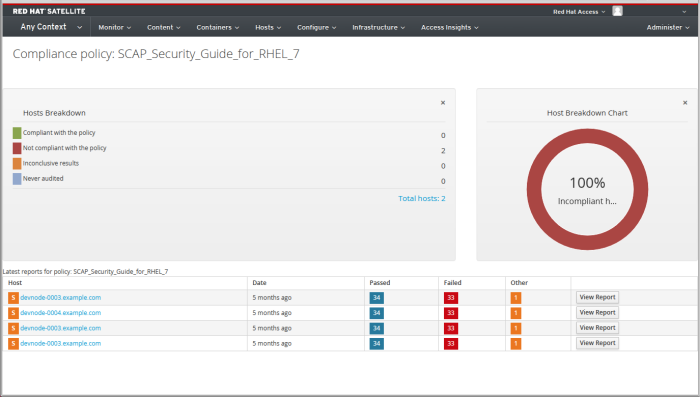Click the Failed column header
Screen dimensions: 700x397
click(453, 283)
